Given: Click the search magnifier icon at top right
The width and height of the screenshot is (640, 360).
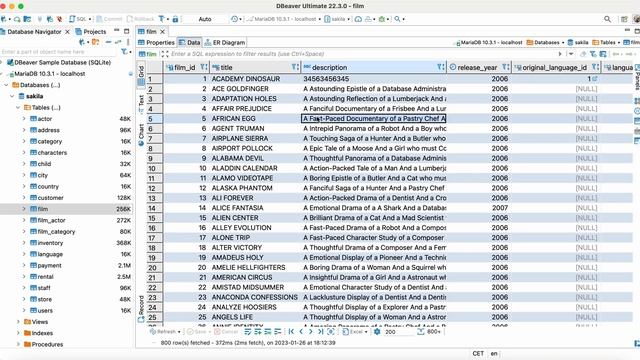Looking at the screenshot, I should (607, 19).
